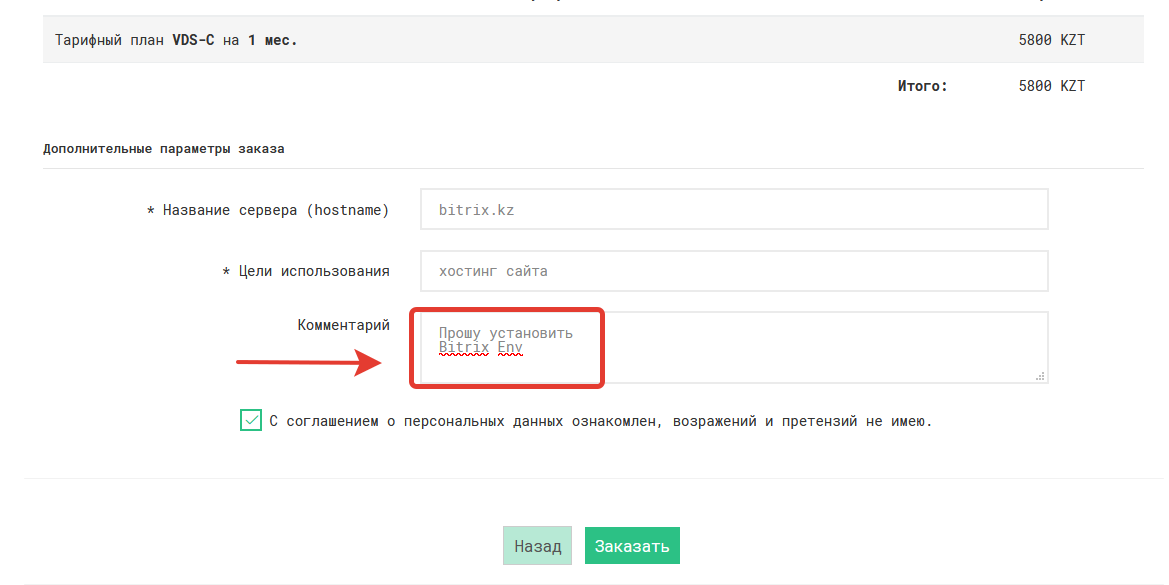Click the 'Дополнительные параметры заказа' section heading
This screenshot has width=1169, height=585.
coord(161,147)
